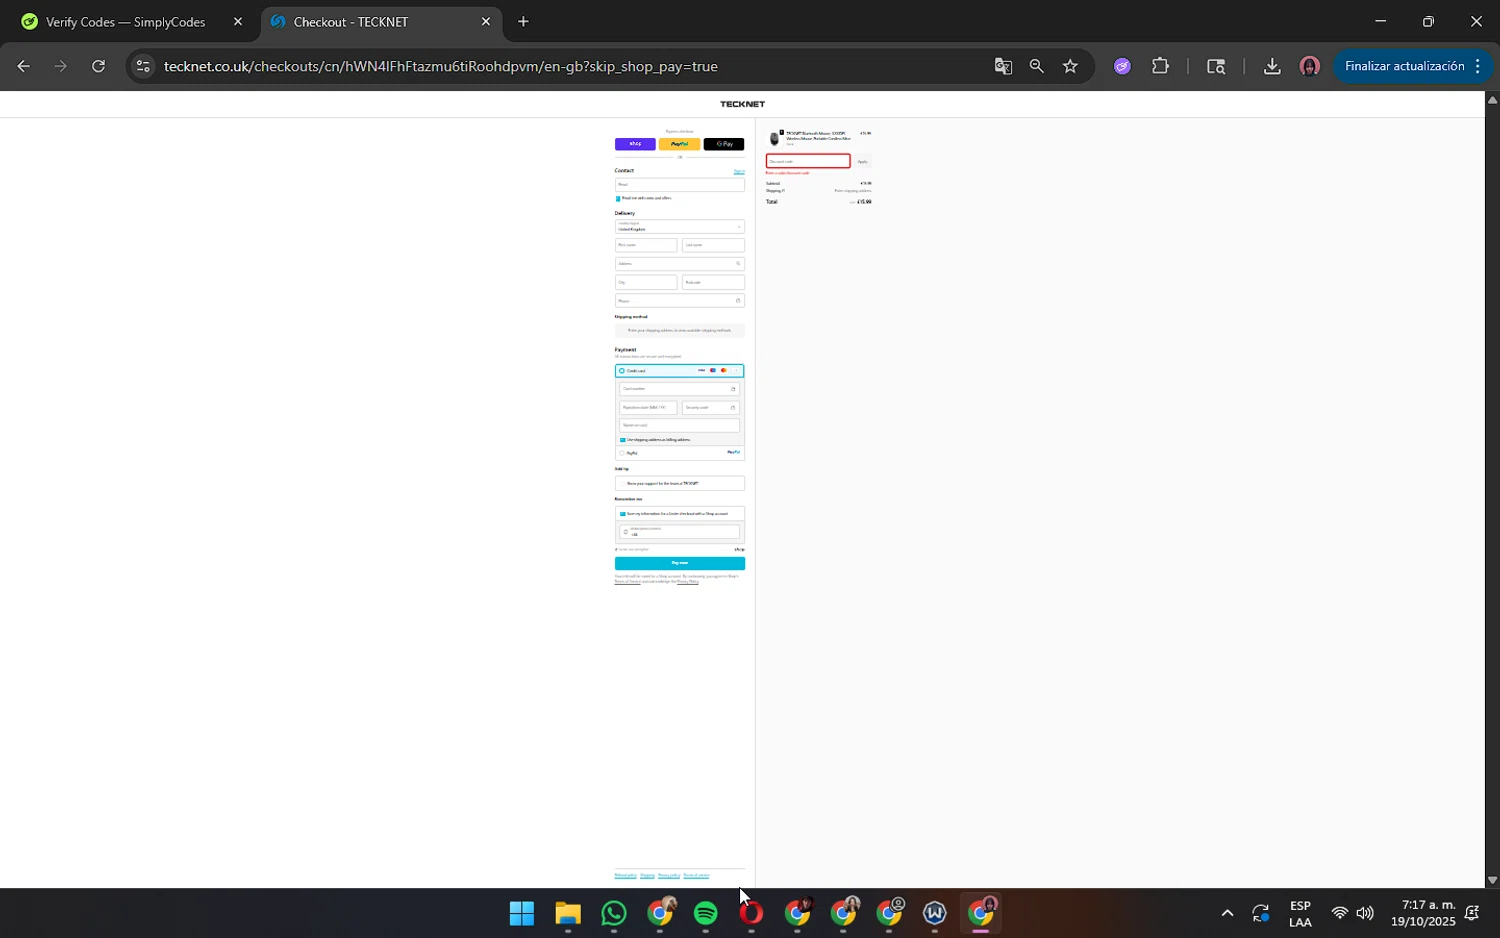Click the tecknet.co.uk address bar
The height and width of the screenshot is (938, 1500).
[x=440, y=66]
